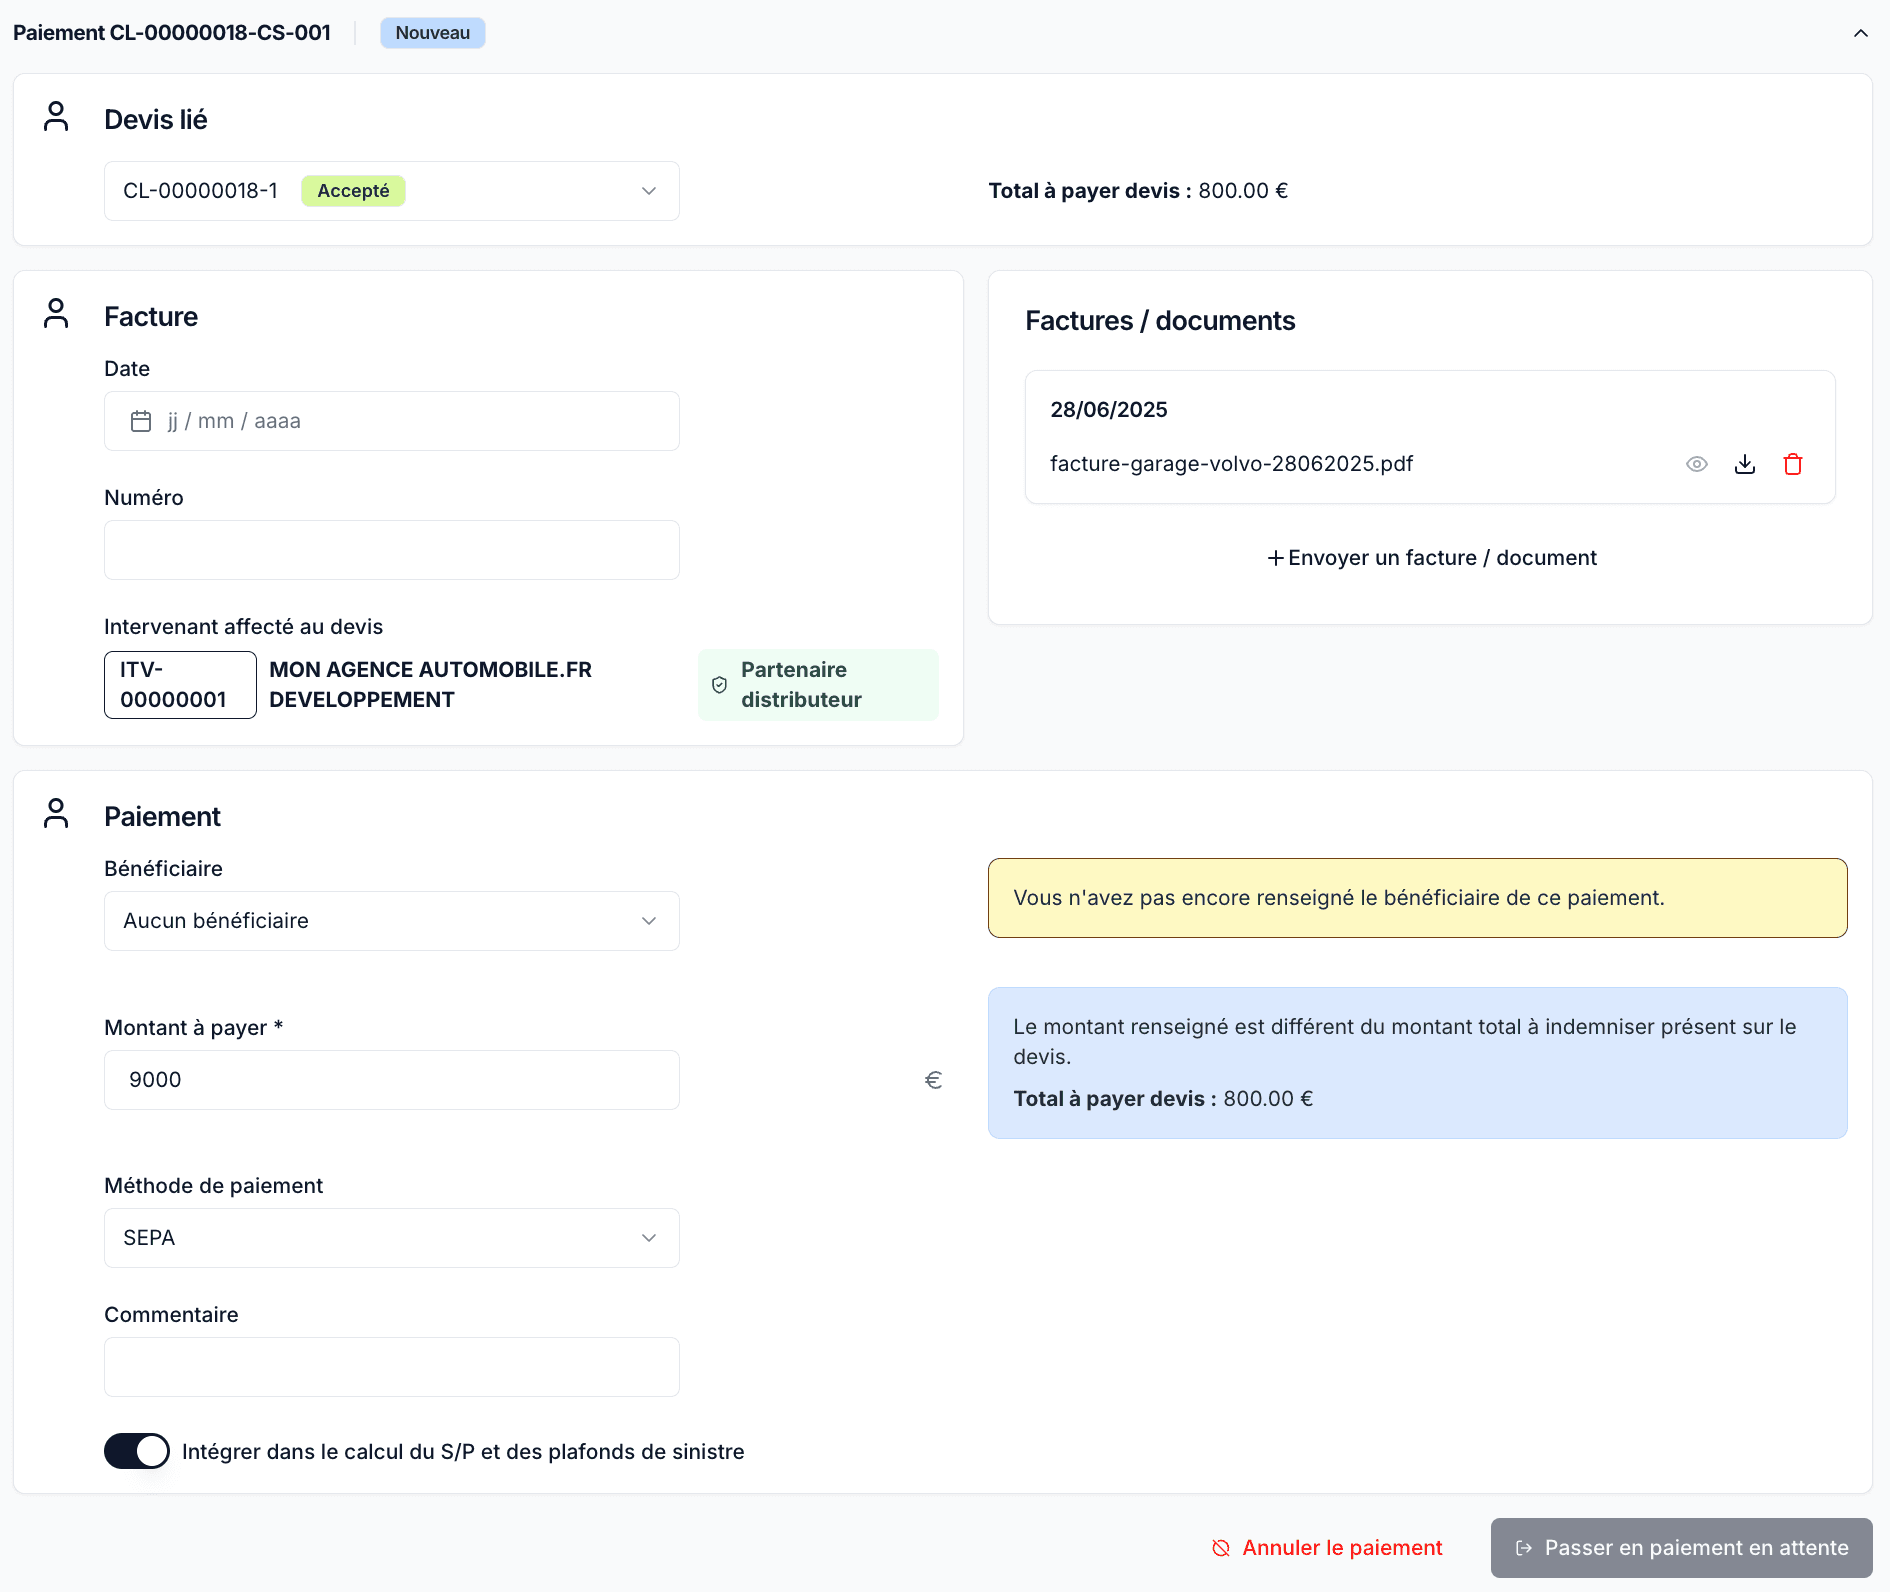The height and width of the screenshot is (1592, 1890).
Task: Toggle S/P calculation integration switch
Action: pyautogui.click(x=137, y=1451)
